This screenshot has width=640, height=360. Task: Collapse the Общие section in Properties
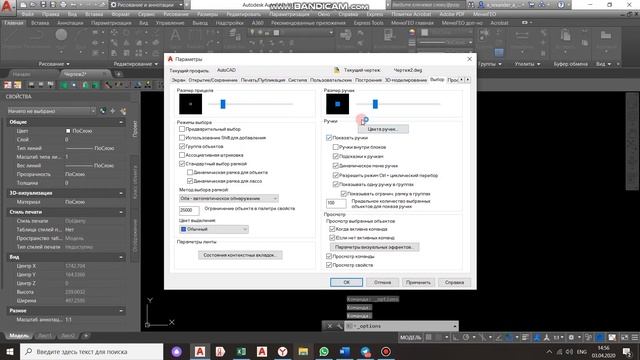121,122
